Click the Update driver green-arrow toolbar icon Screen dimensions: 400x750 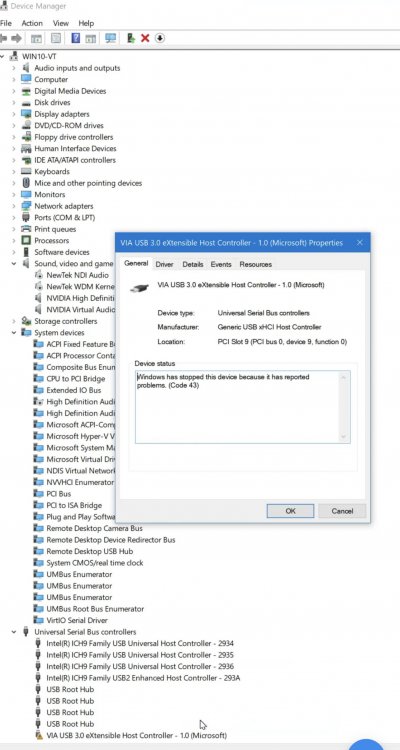tap(131, 38)
